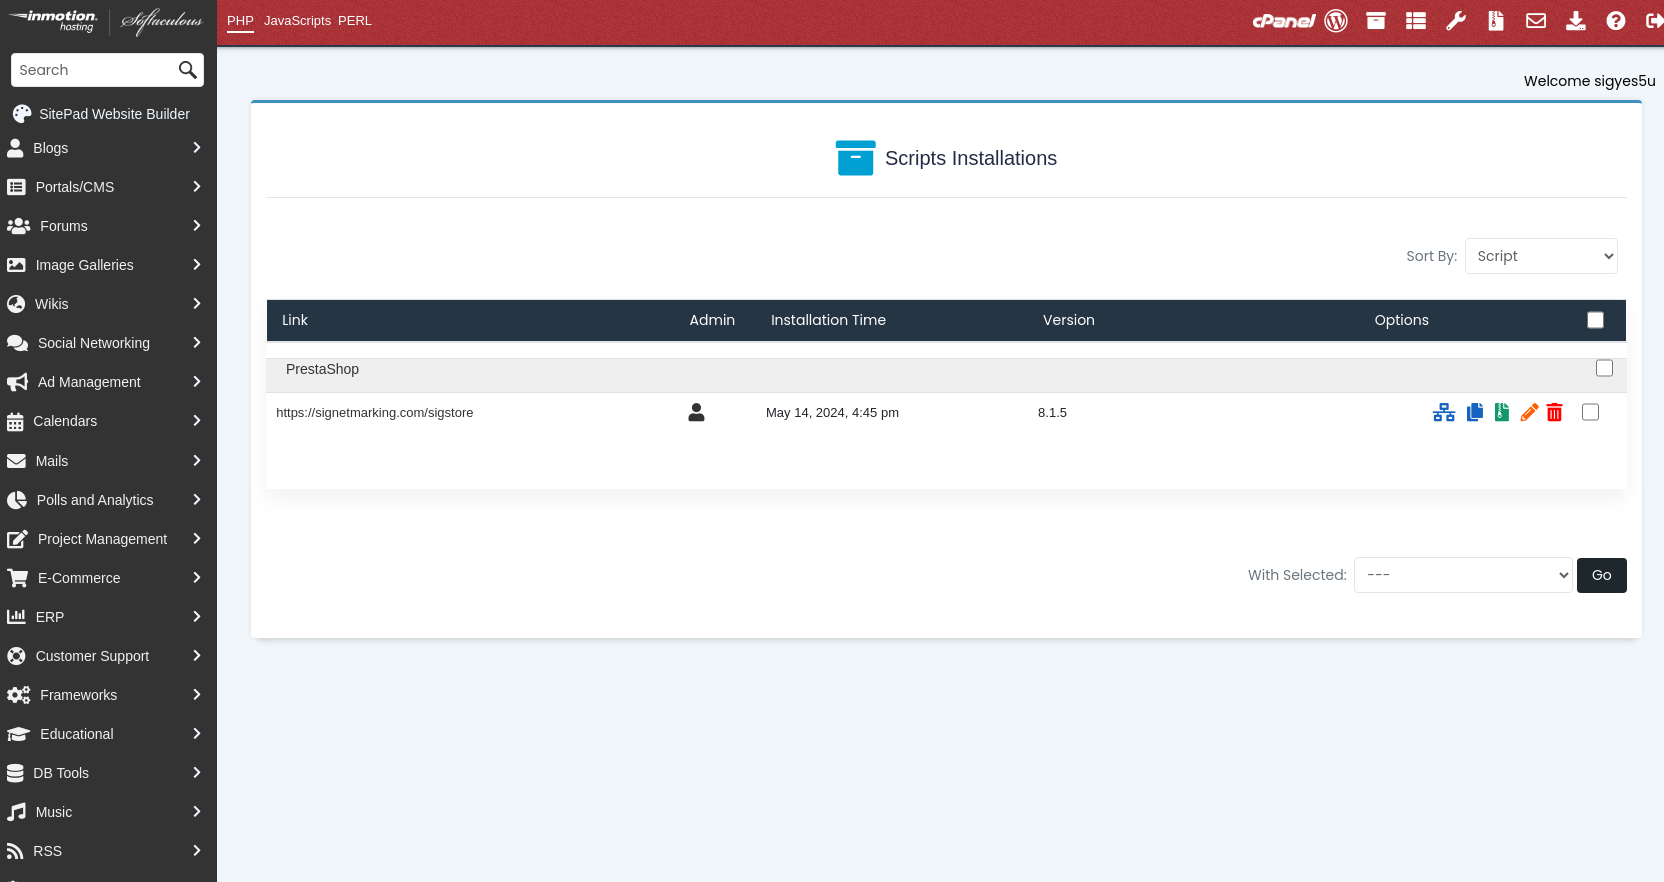The width and height of the screenshot is (1664, 882).
Task: Click the Version column header
Action: point(1069,320)
